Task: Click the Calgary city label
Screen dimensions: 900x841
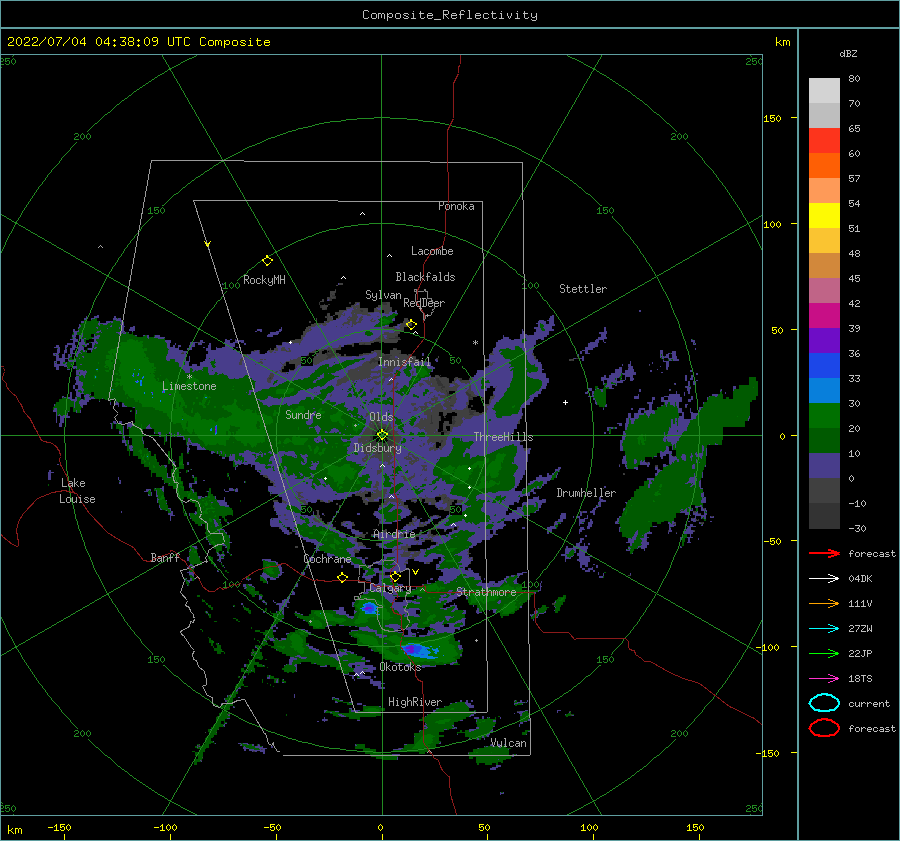Action: click(x=390, y=588)
